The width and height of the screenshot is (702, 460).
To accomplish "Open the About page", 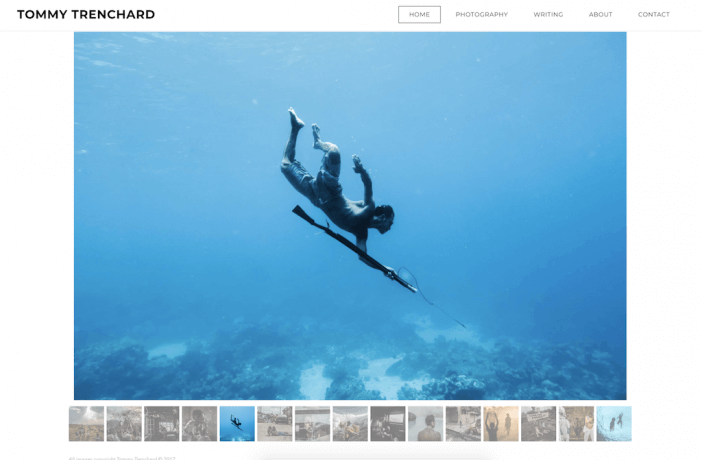I will tap(600, 14).
